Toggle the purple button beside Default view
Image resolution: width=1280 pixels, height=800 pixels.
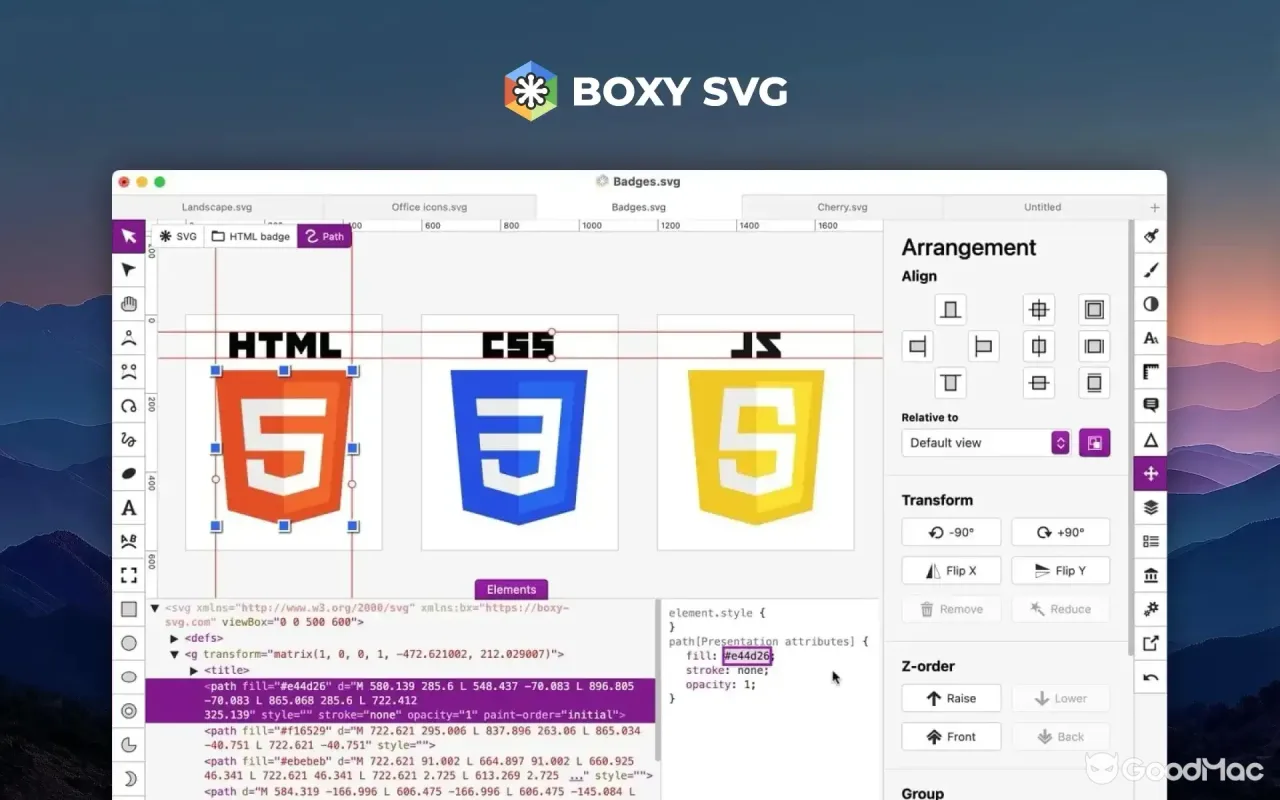tap(1094, 442)
